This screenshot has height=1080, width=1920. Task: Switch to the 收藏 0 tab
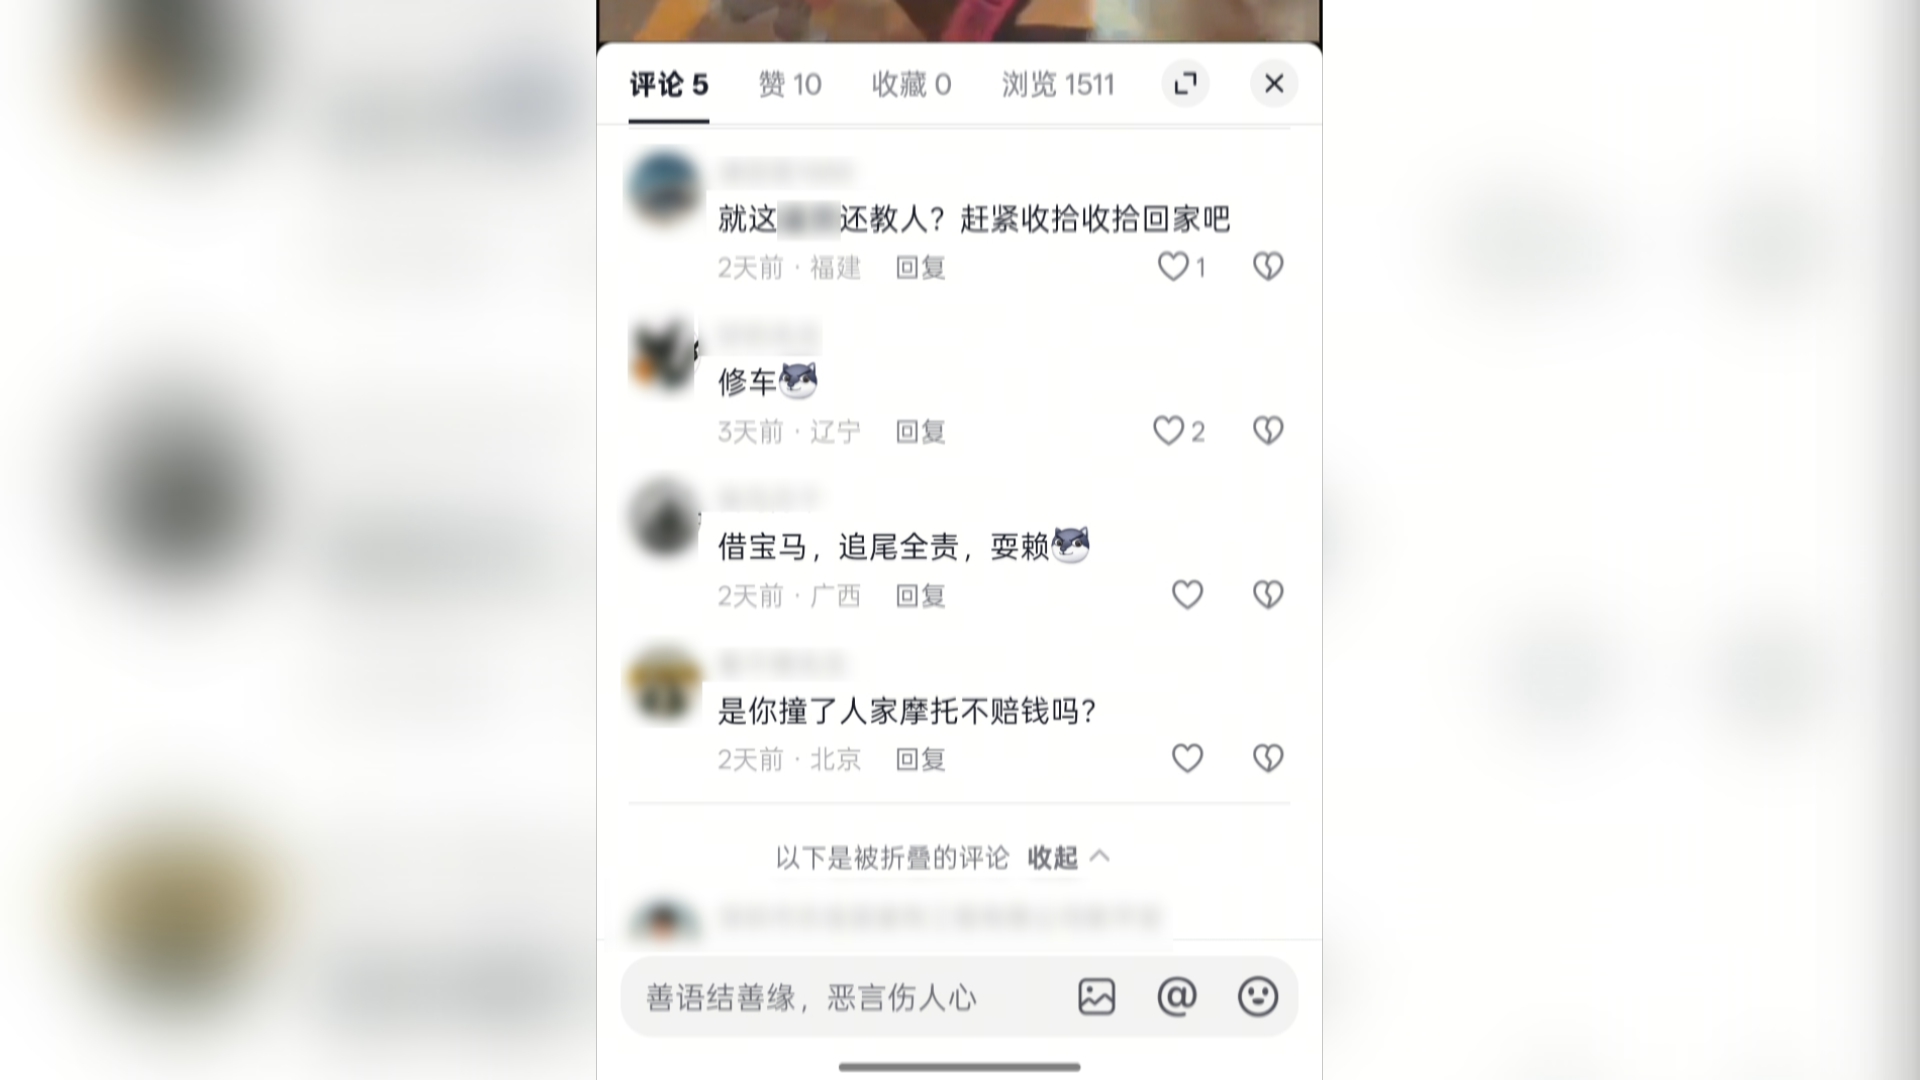point(911,85)
